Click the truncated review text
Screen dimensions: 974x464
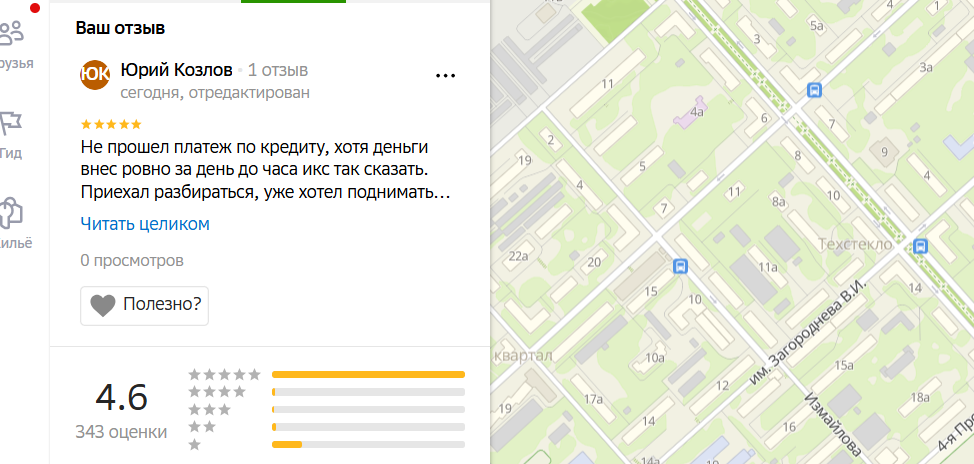pos(265,171)
